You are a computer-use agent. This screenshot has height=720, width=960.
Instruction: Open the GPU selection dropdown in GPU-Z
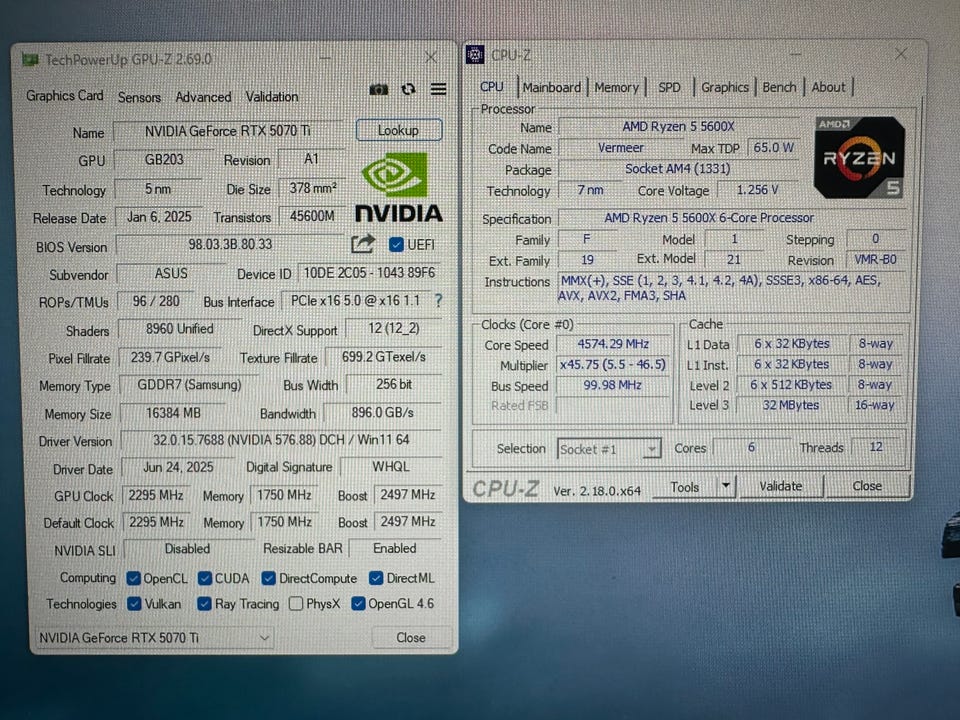(155, 638)
